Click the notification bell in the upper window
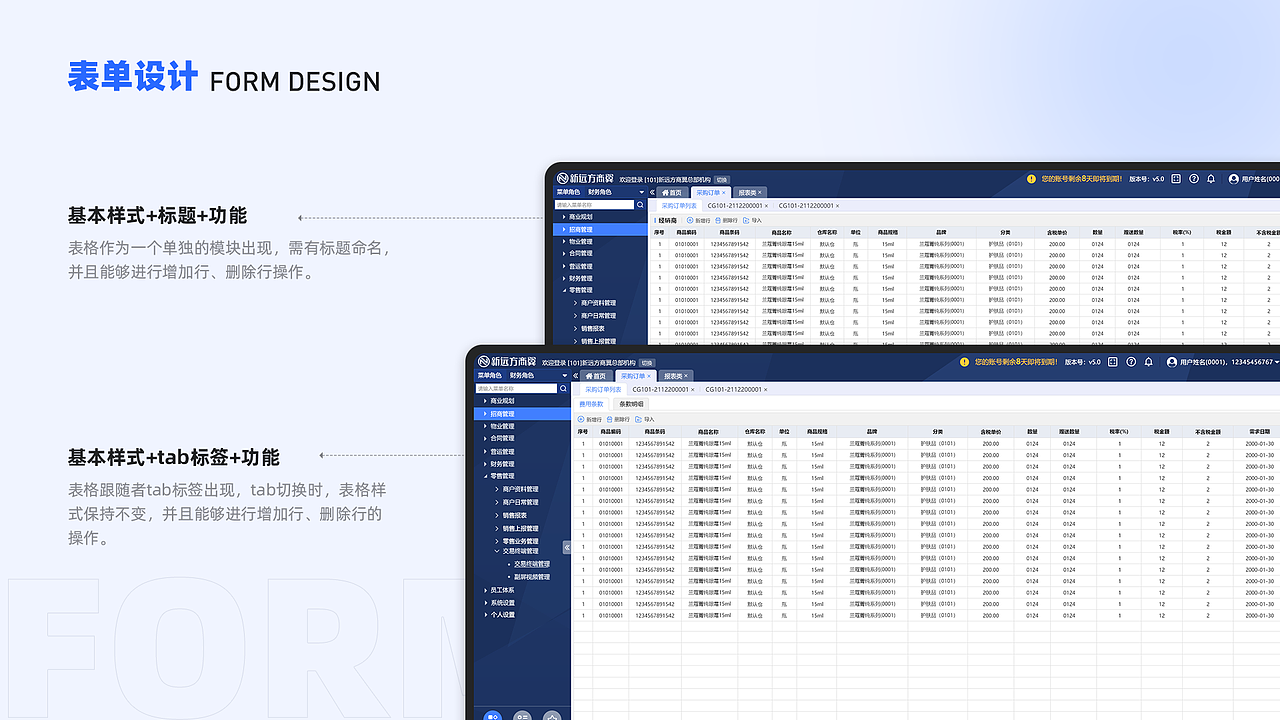Image resolution: width=1280 pixels, height=720 pixels. [1211, 179]
